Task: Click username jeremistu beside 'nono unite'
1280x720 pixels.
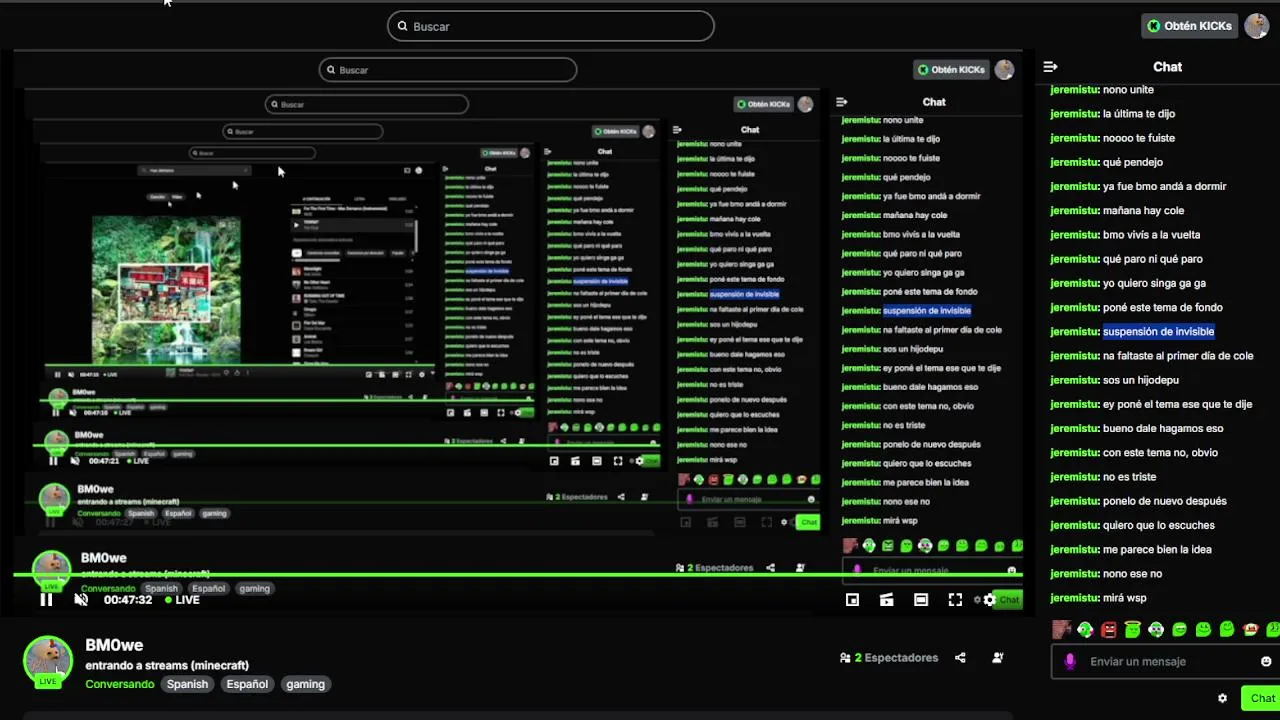Action: [x=1075, y=90]
